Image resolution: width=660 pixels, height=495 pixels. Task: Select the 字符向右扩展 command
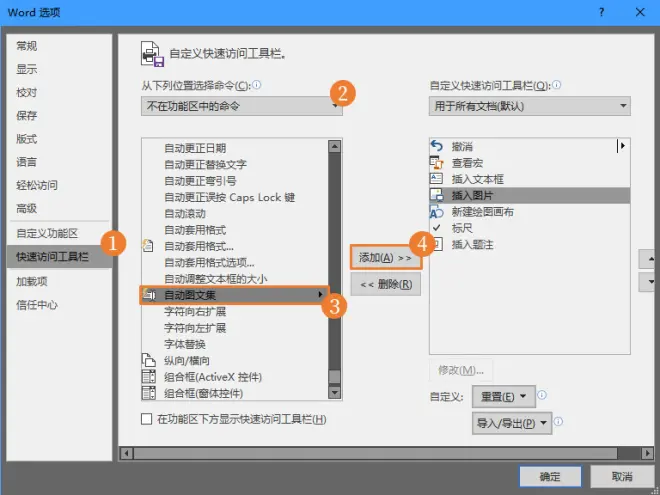(235, 311)
